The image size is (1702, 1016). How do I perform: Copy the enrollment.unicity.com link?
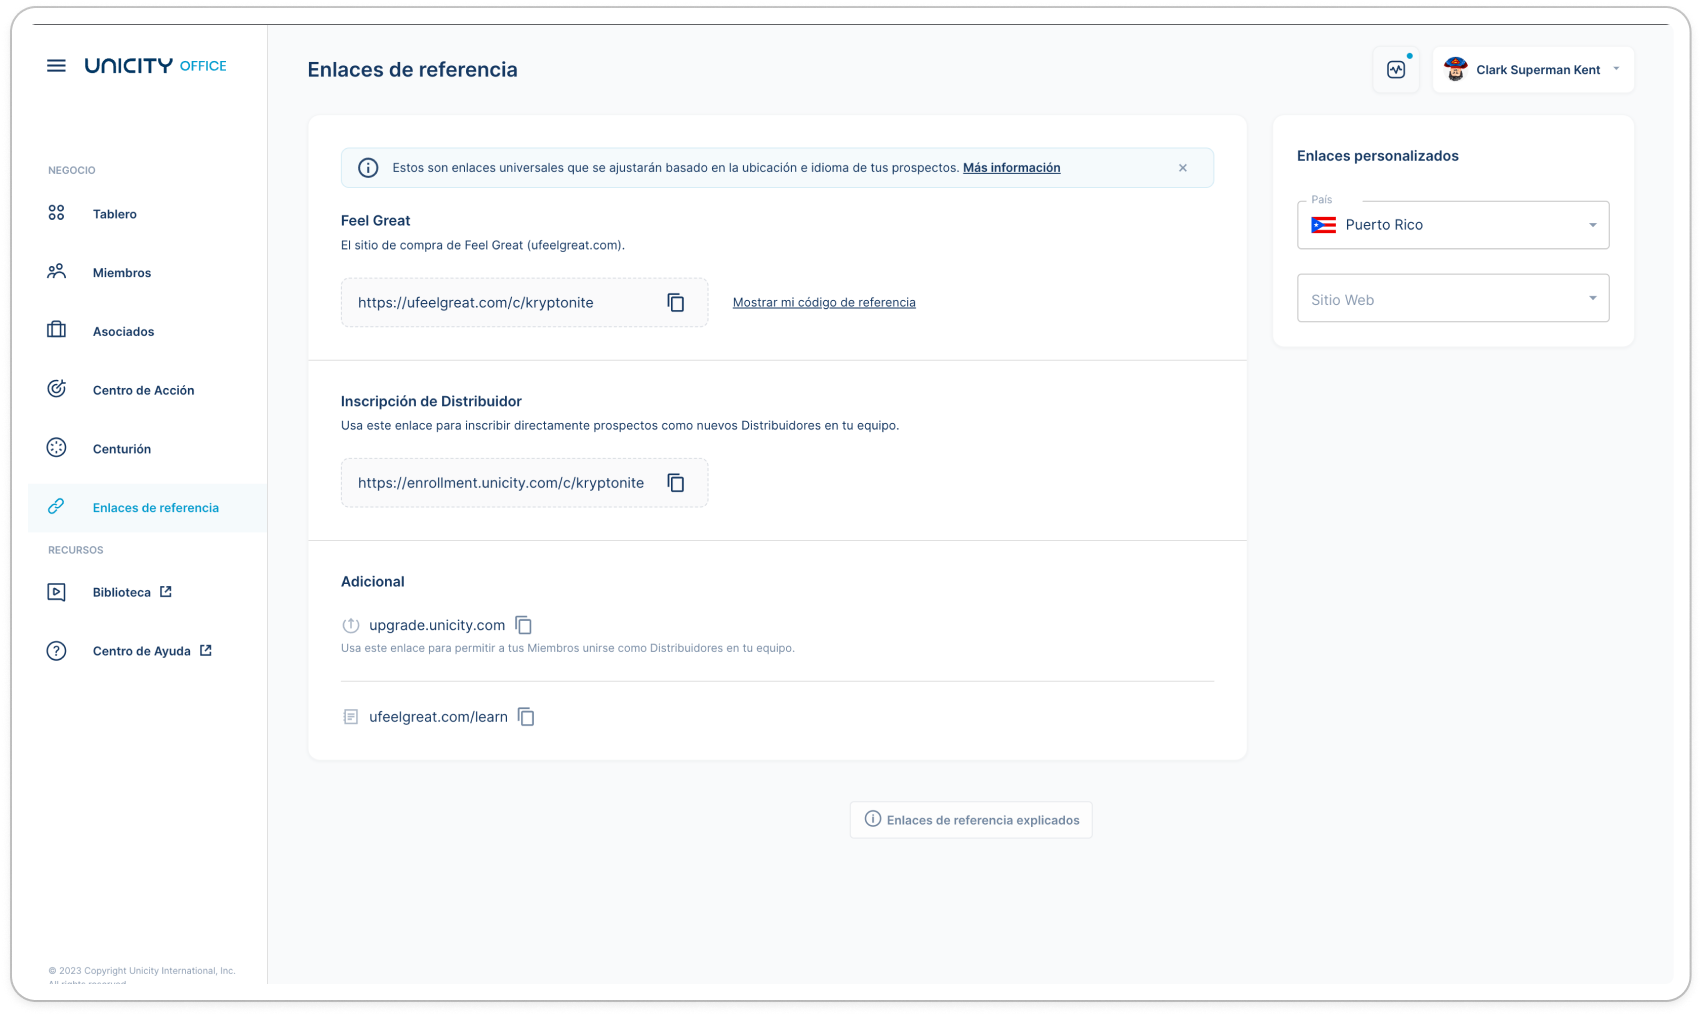(x=676, y=483)
